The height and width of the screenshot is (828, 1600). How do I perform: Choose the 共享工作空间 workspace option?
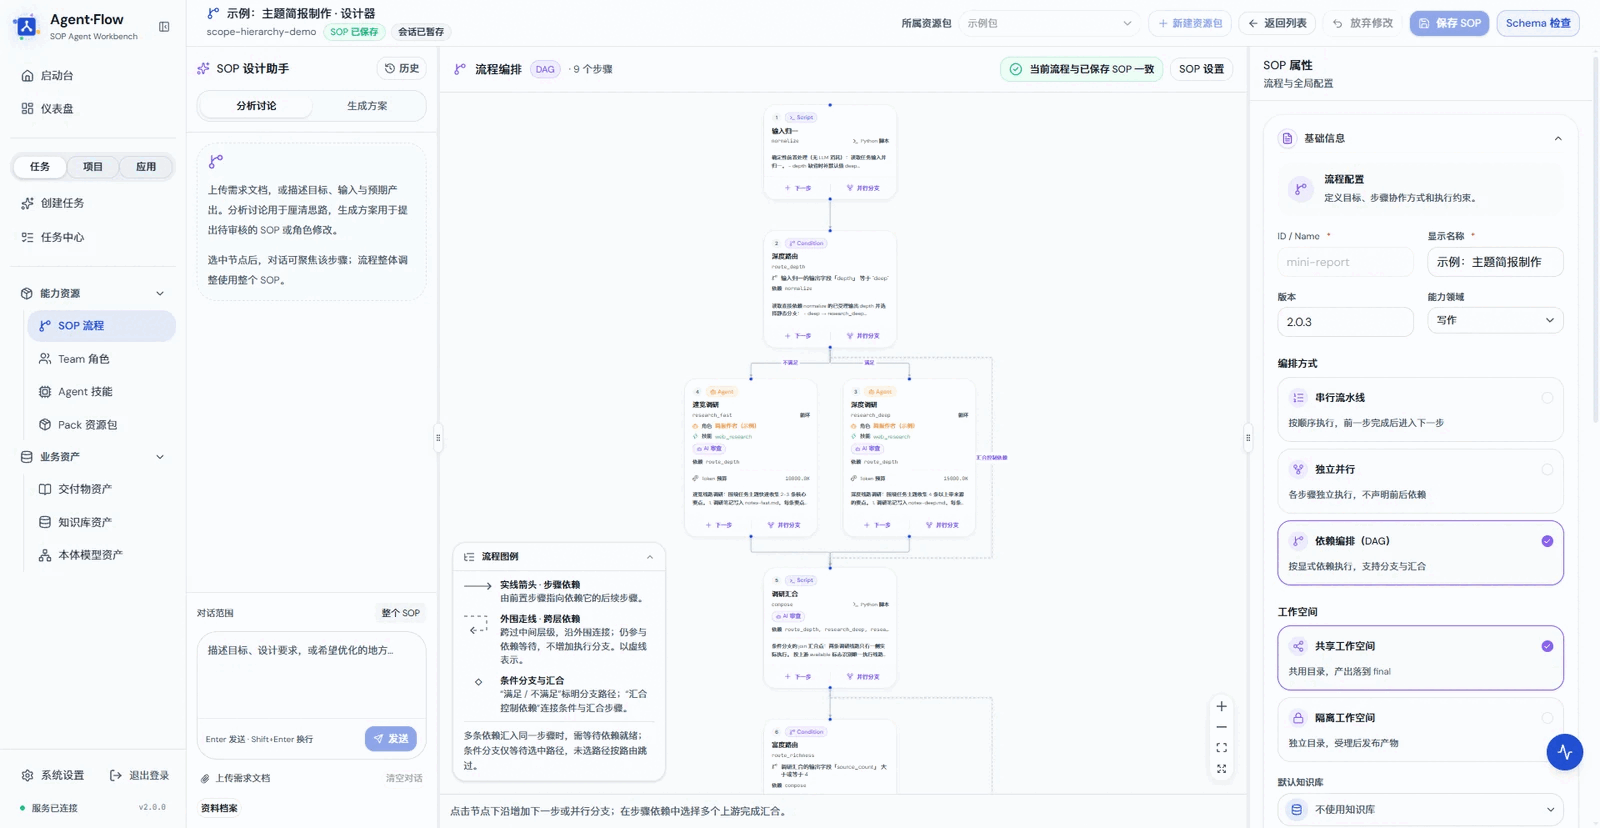1420,658
